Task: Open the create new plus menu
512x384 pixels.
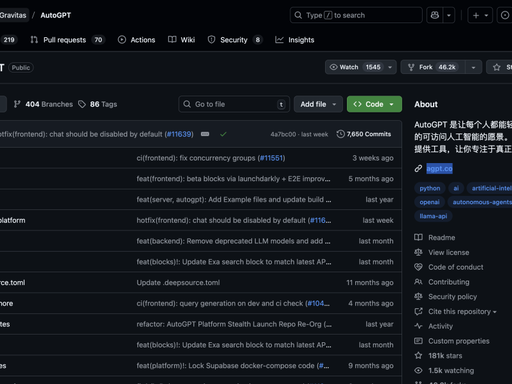Action: coord(480,15)
